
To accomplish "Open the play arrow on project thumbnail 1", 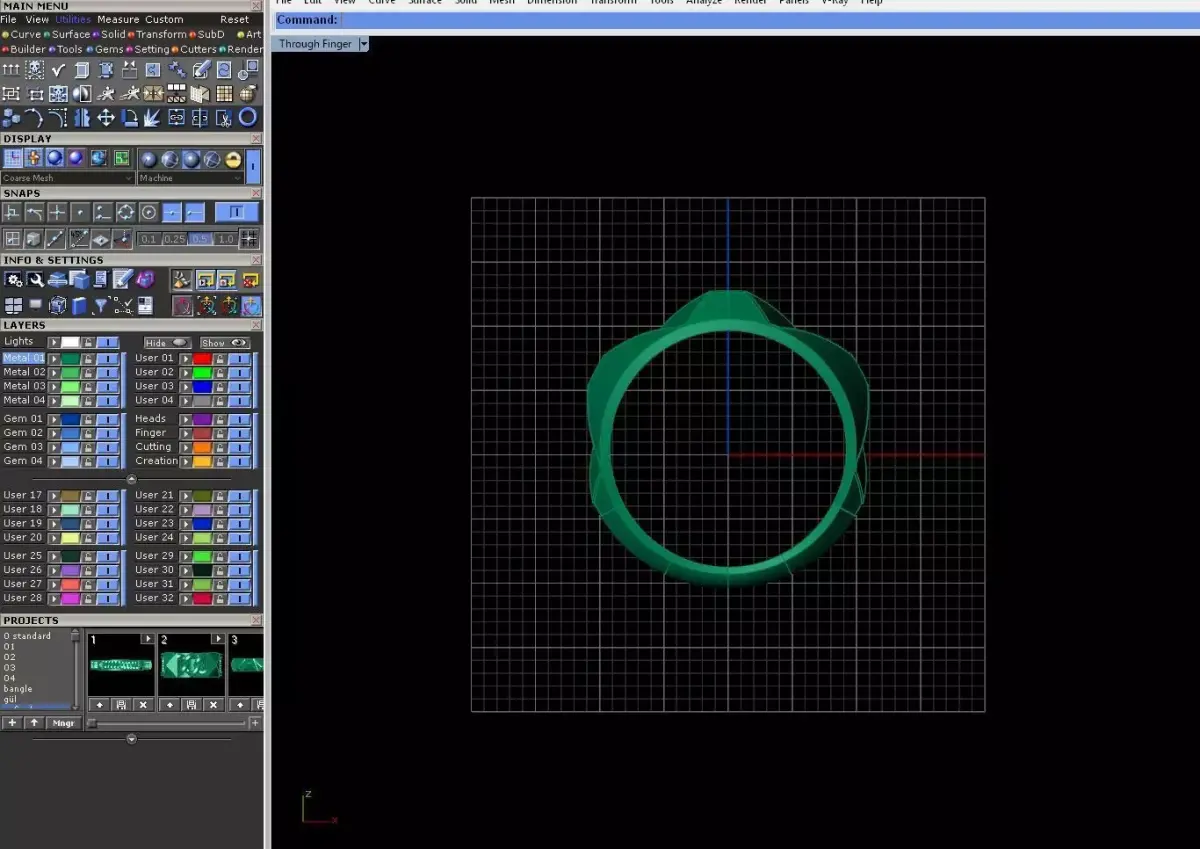I will [147, 639].
